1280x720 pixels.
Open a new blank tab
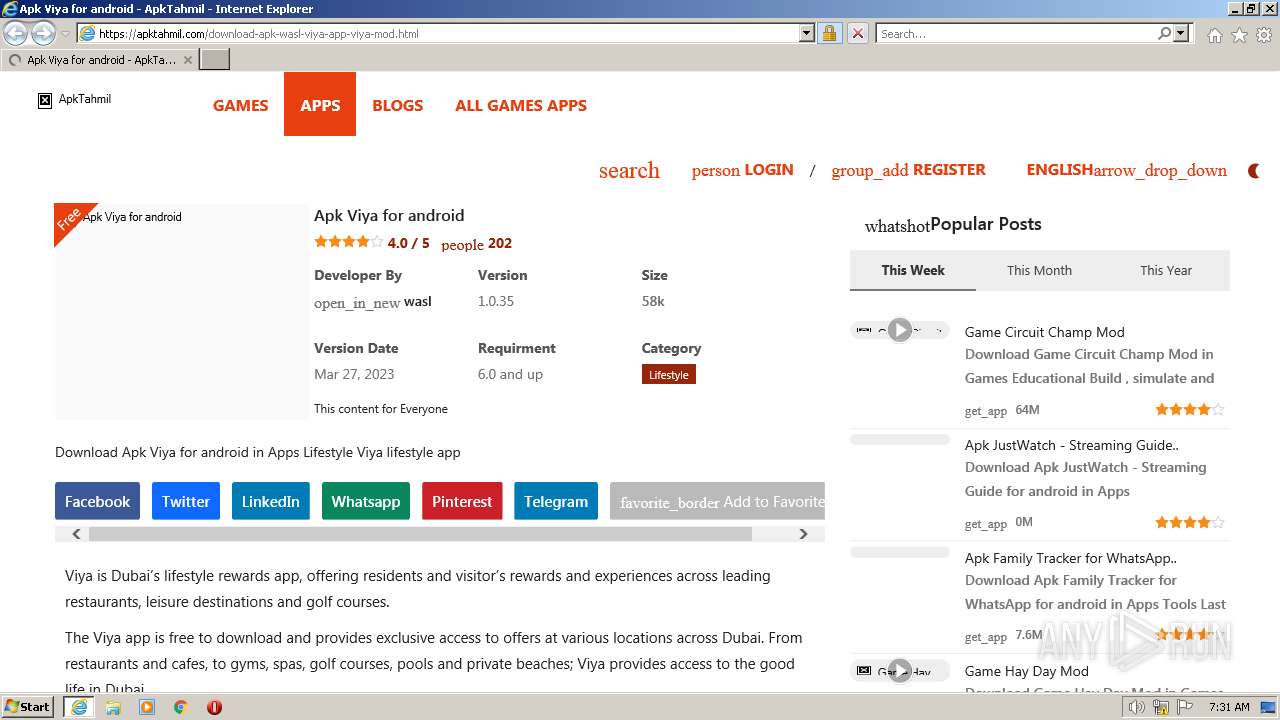tap(215, 60)
